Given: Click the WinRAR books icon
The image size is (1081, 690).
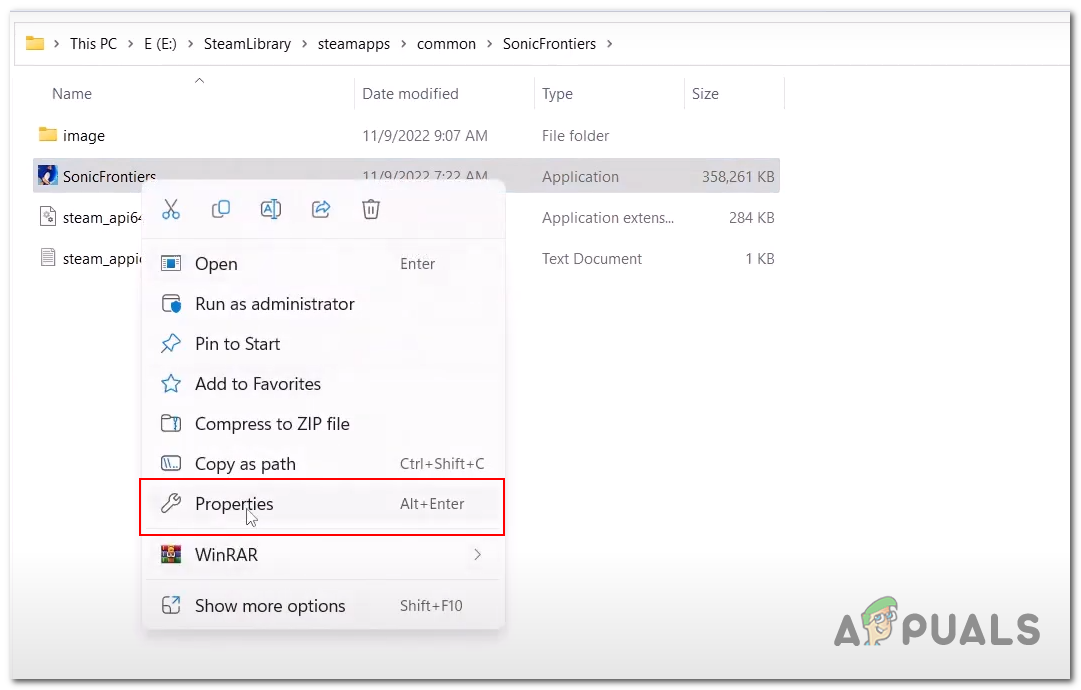Looking at the screenshot, I should (171, 554).
